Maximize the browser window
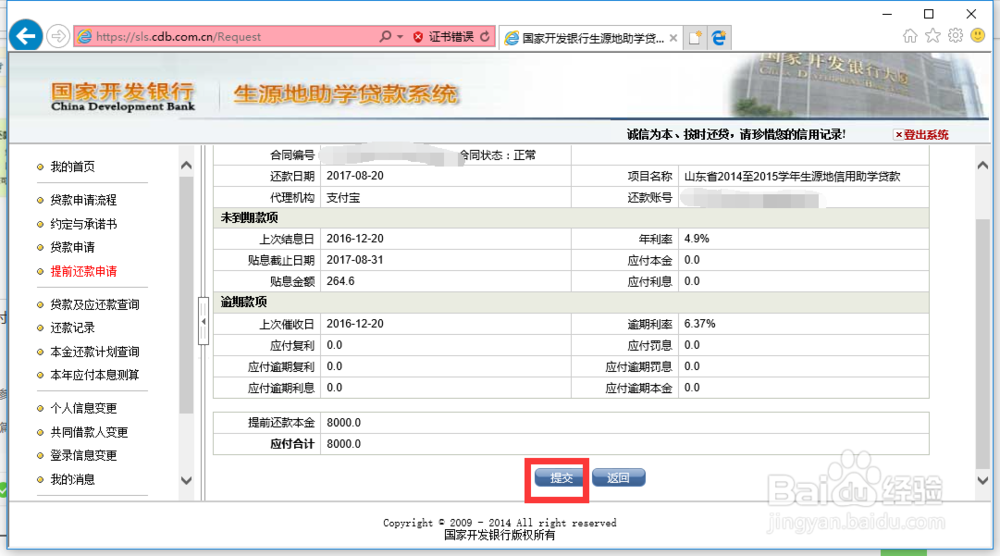This screenshot has width=1000, height=556. tap(929, 14)
